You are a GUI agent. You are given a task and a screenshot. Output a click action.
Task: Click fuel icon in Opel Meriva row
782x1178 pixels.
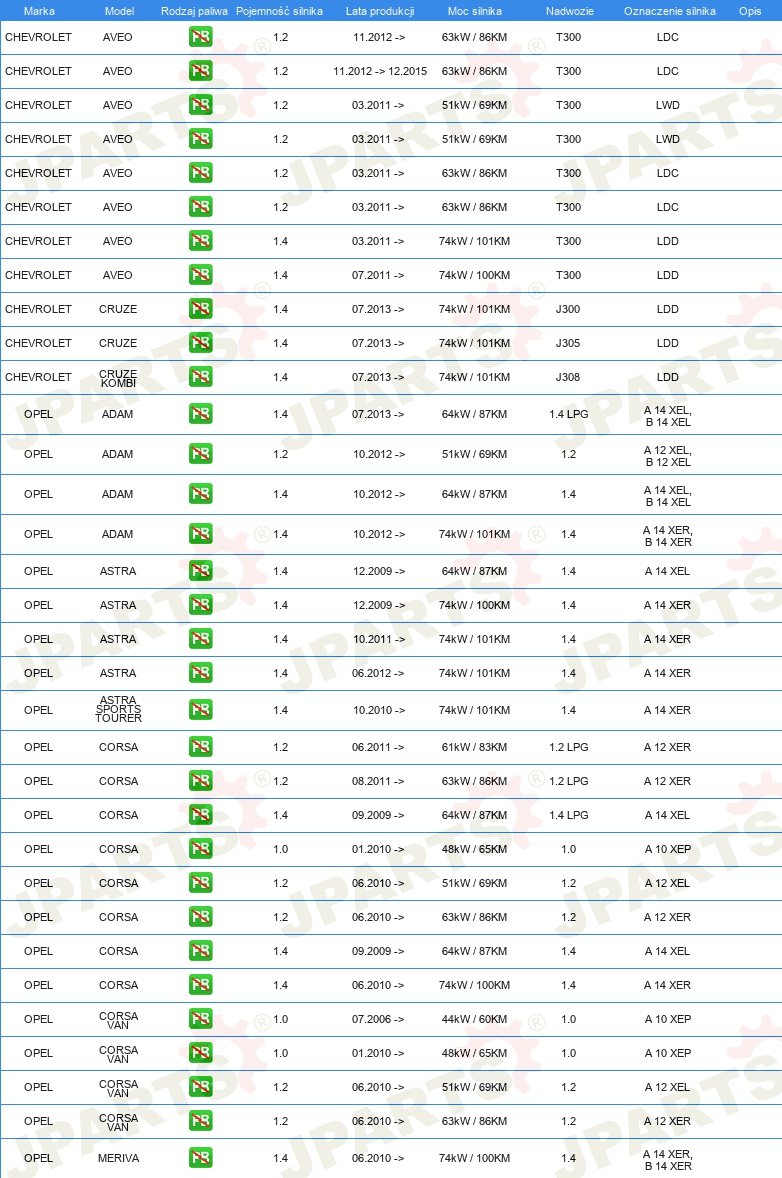(x=201, y=1158)
